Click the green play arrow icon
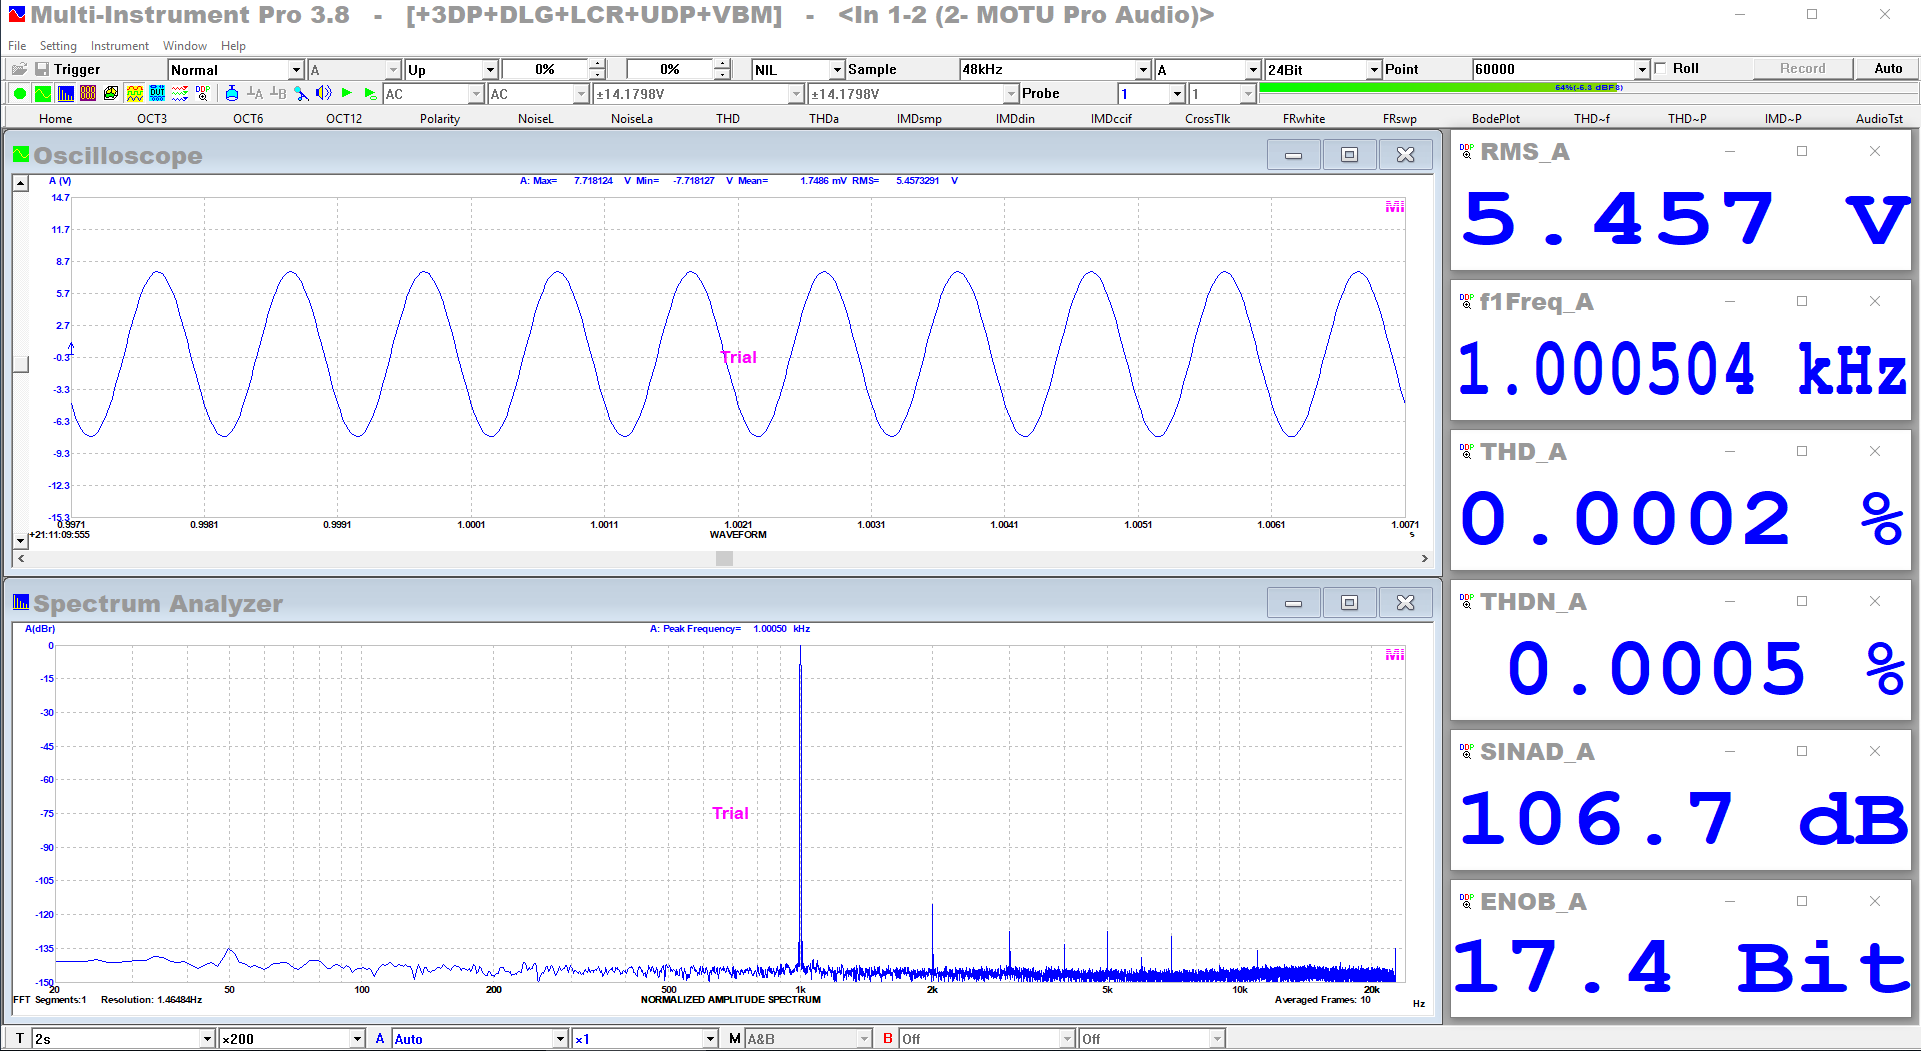 pos(347,94)
